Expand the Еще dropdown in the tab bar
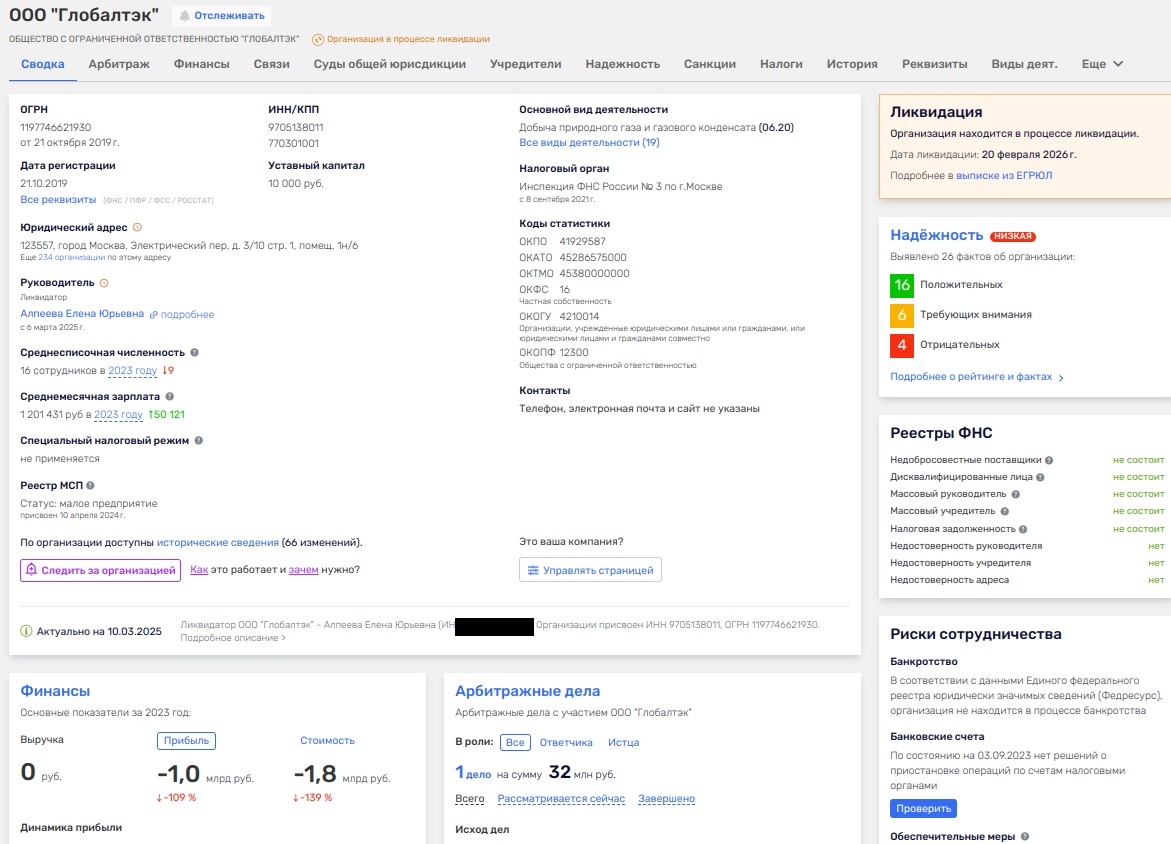1171x844 pixels. tap(1102, 64)
